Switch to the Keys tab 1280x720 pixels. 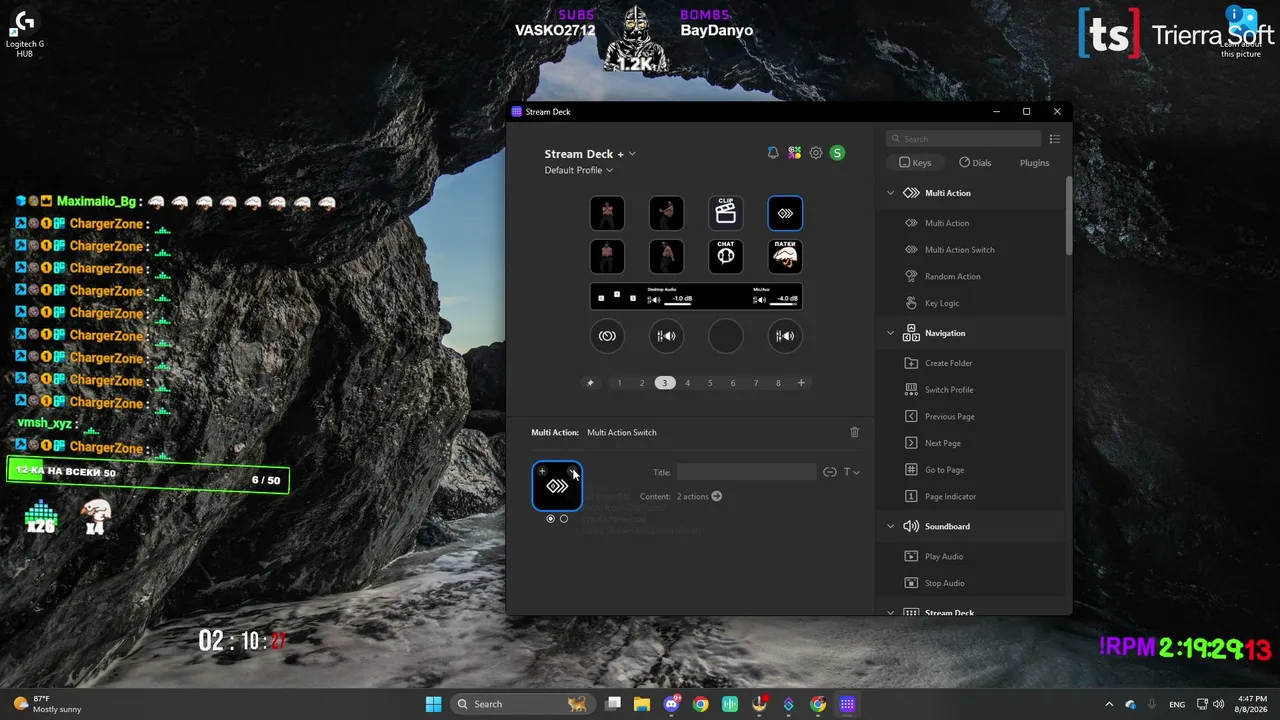click(x=915, y=163)
